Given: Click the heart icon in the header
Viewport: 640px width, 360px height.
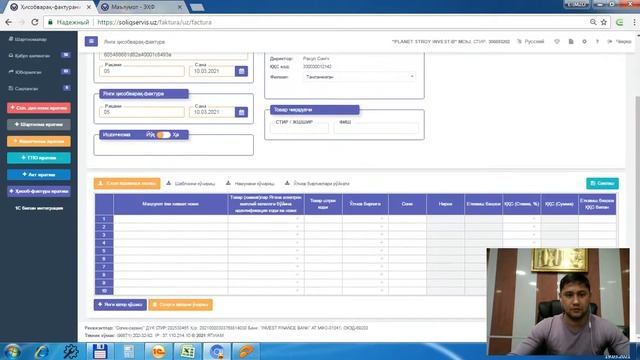Looking at the screenshot, I should pyautogui.click(x=557, y=42).
